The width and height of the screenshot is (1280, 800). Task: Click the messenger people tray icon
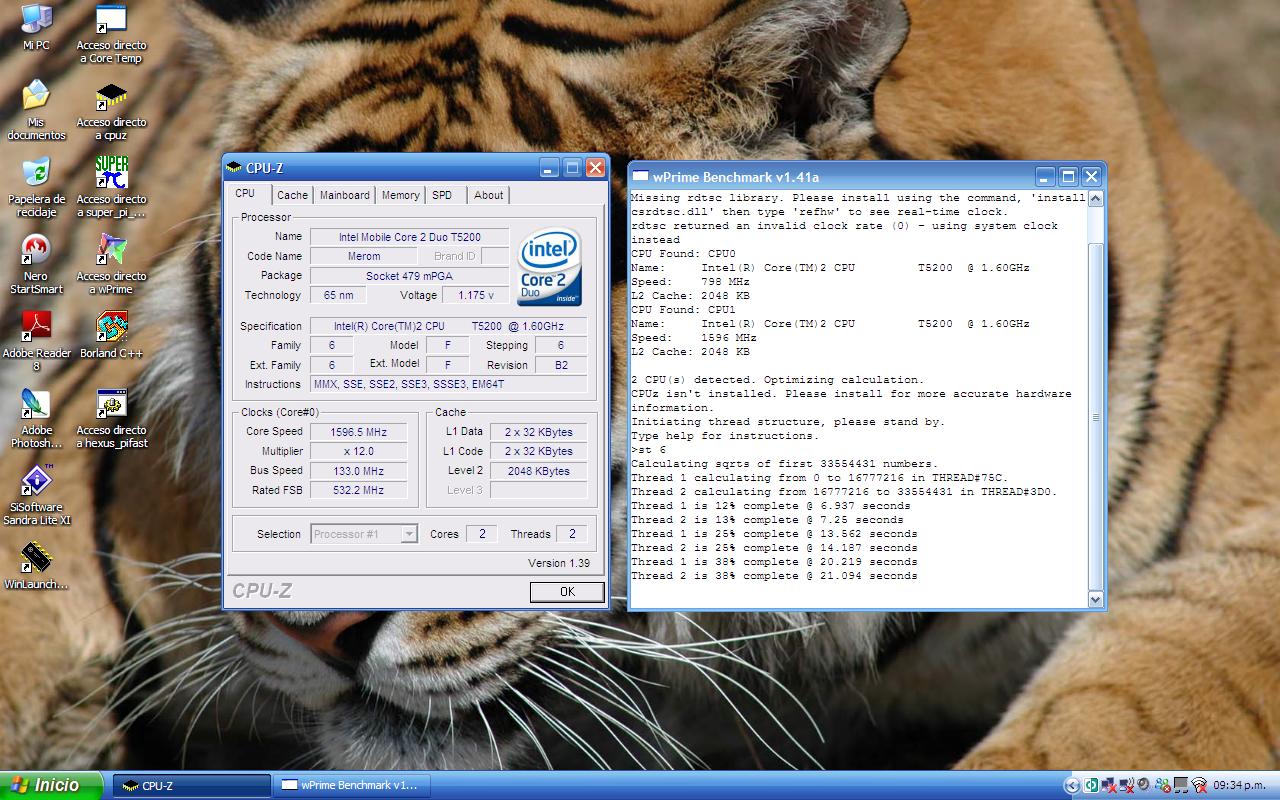tap(1162, 785)
